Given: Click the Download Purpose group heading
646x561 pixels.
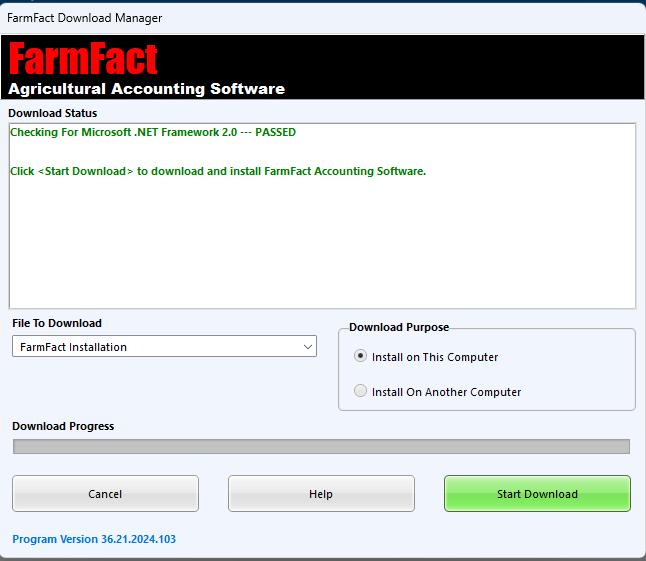Looking at the screenshot, I should (x=399, y=327).
